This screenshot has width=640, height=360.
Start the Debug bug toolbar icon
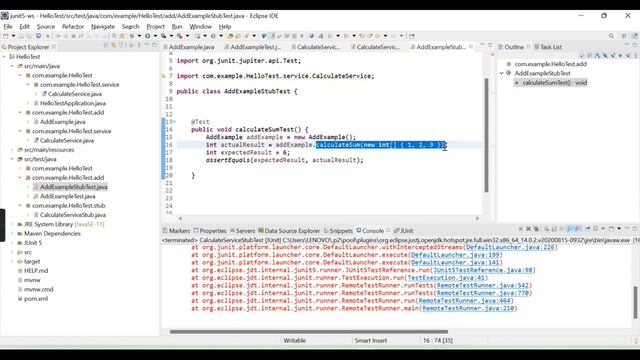(x=132, y=36)
